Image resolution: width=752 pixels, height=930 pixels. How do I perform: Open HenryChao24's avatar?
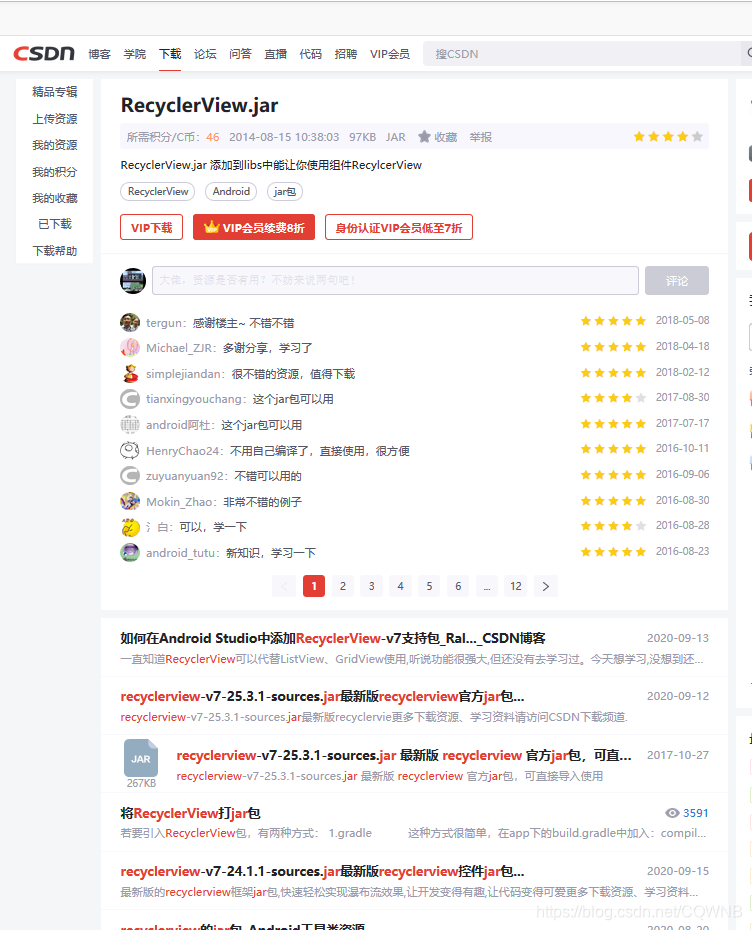[x=130, y=451]
